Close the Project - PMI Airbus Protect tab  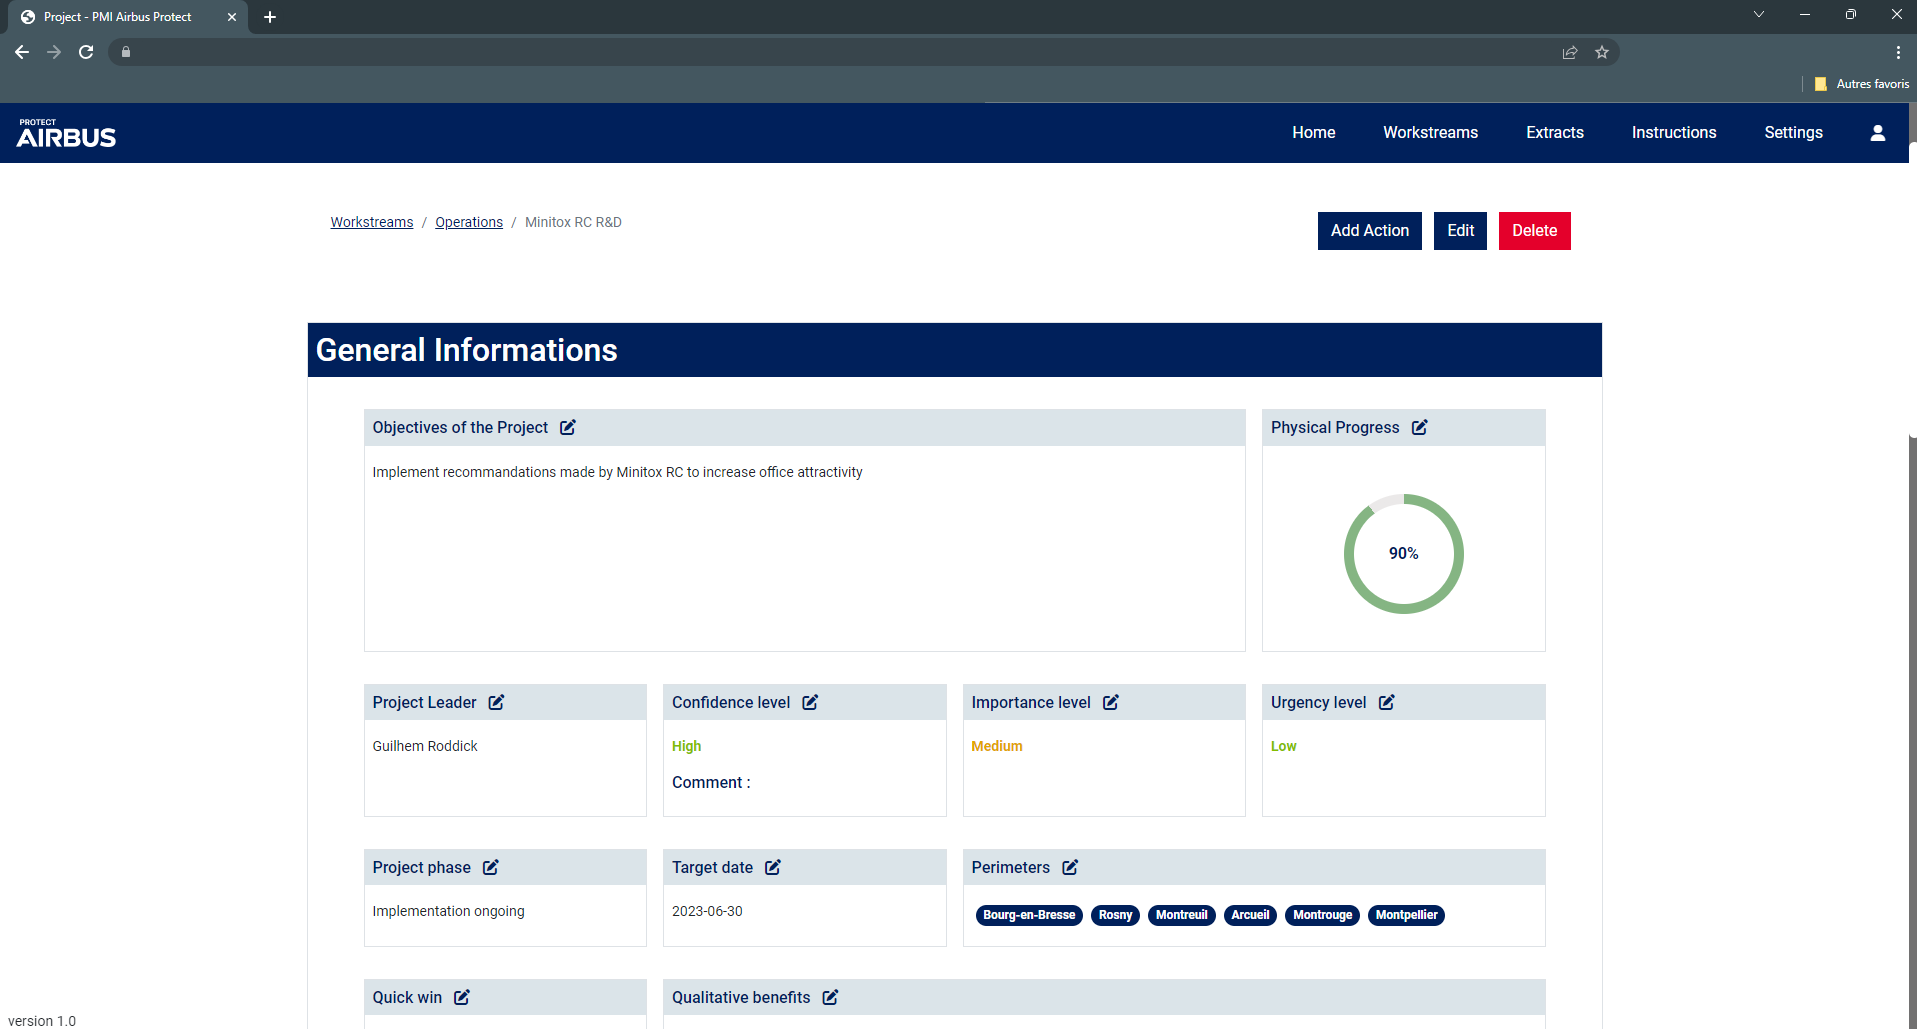(232, 17)
